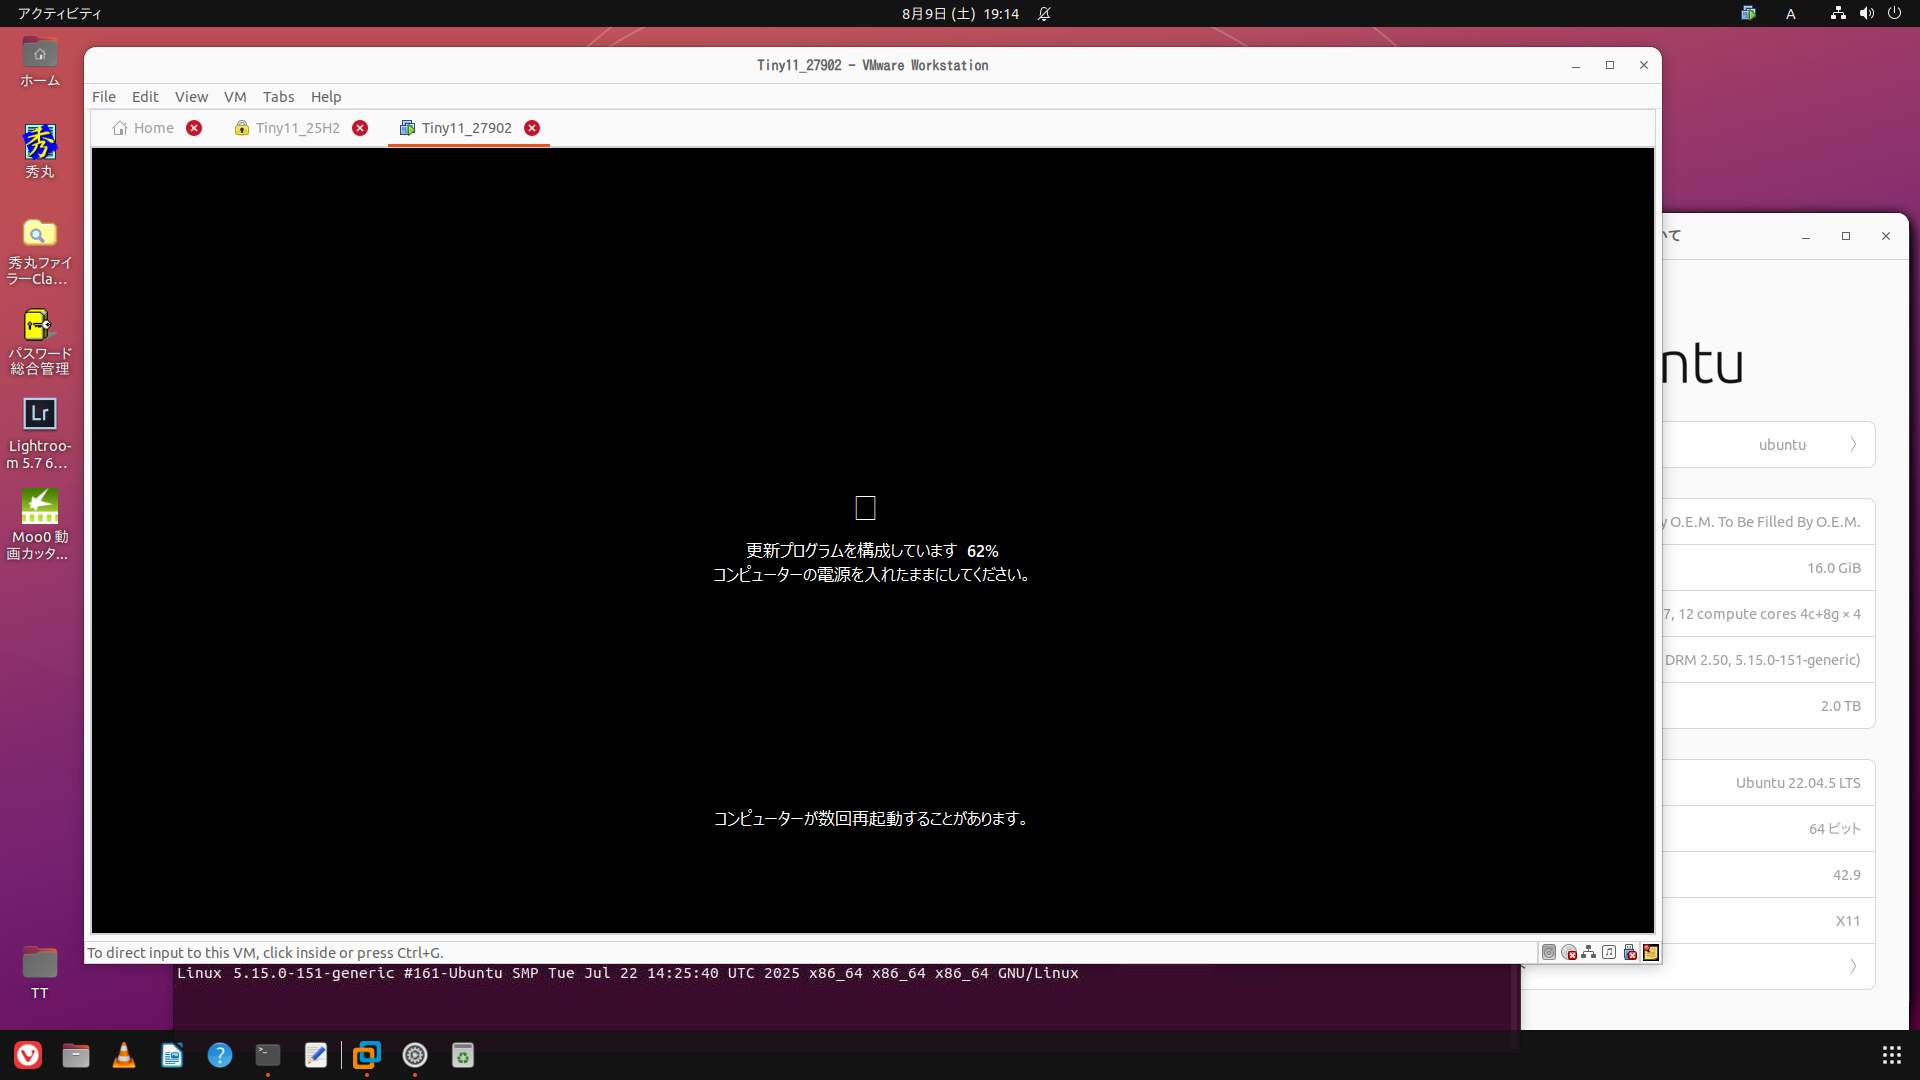Image resolution: width=1920 pixels, height=1080 pixels.
Task: Open Vivaldi browser from the dock
Action: point(28,1055)
